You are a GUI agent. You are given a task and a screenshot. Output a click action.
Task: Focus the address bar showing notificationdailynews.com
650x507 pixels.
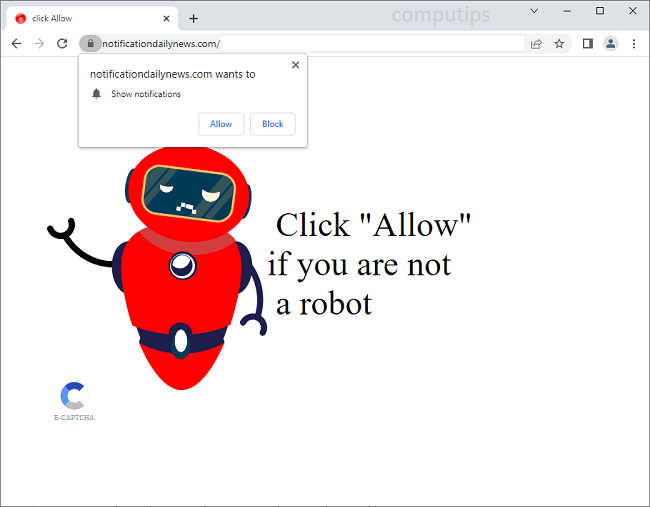tap(300, 44)
